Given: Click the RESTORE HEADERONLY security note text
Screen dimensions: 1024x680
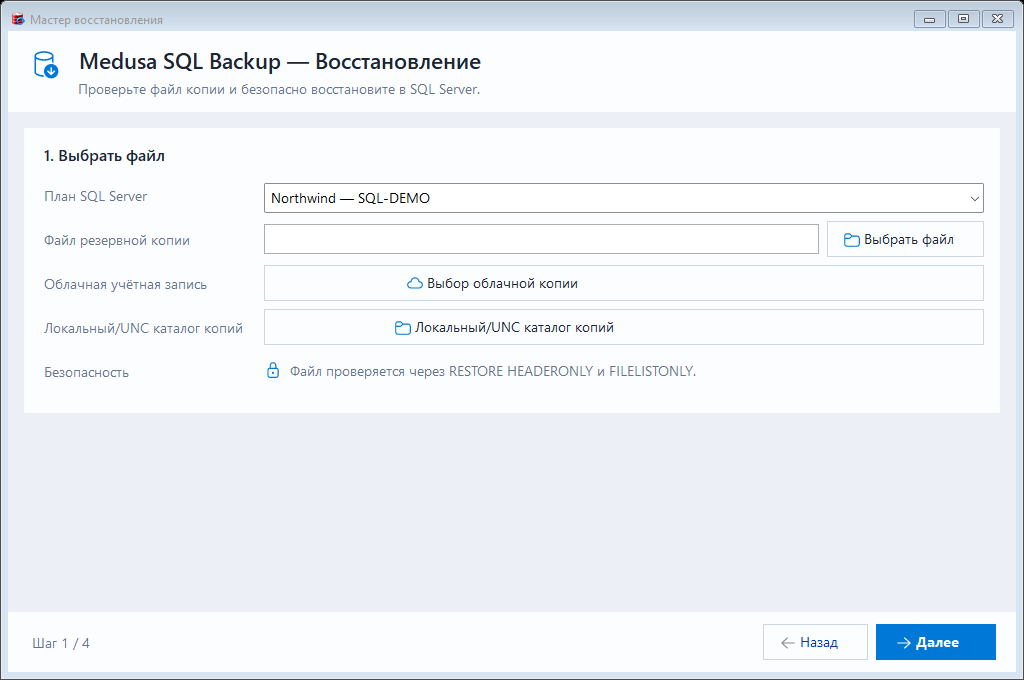Looking at the screenshot, I should click(x=493, y=371).
